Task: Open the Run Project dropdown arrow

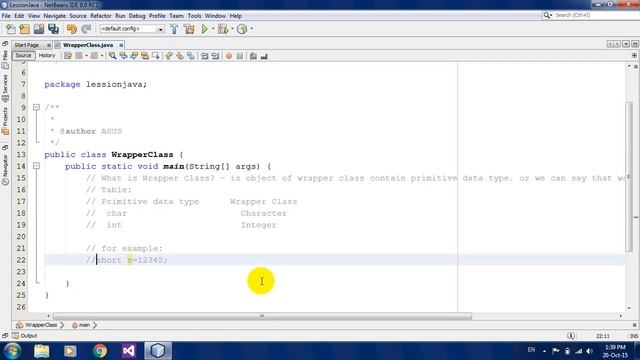Action: [213, 29]
